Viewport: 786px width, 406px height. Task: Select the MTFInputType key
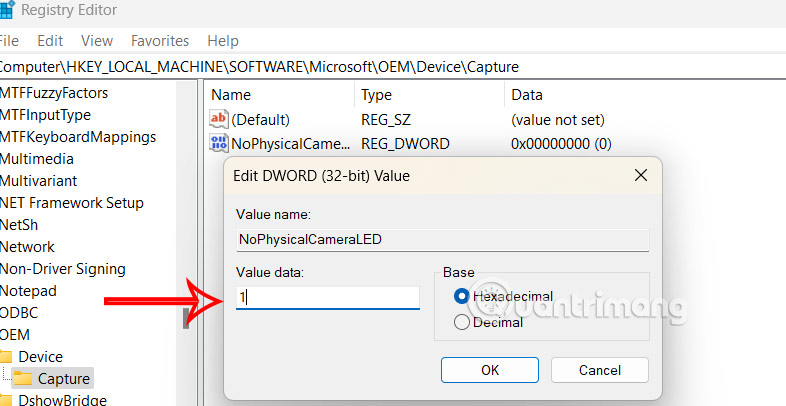pyautogui.click(x=45, y=115)
